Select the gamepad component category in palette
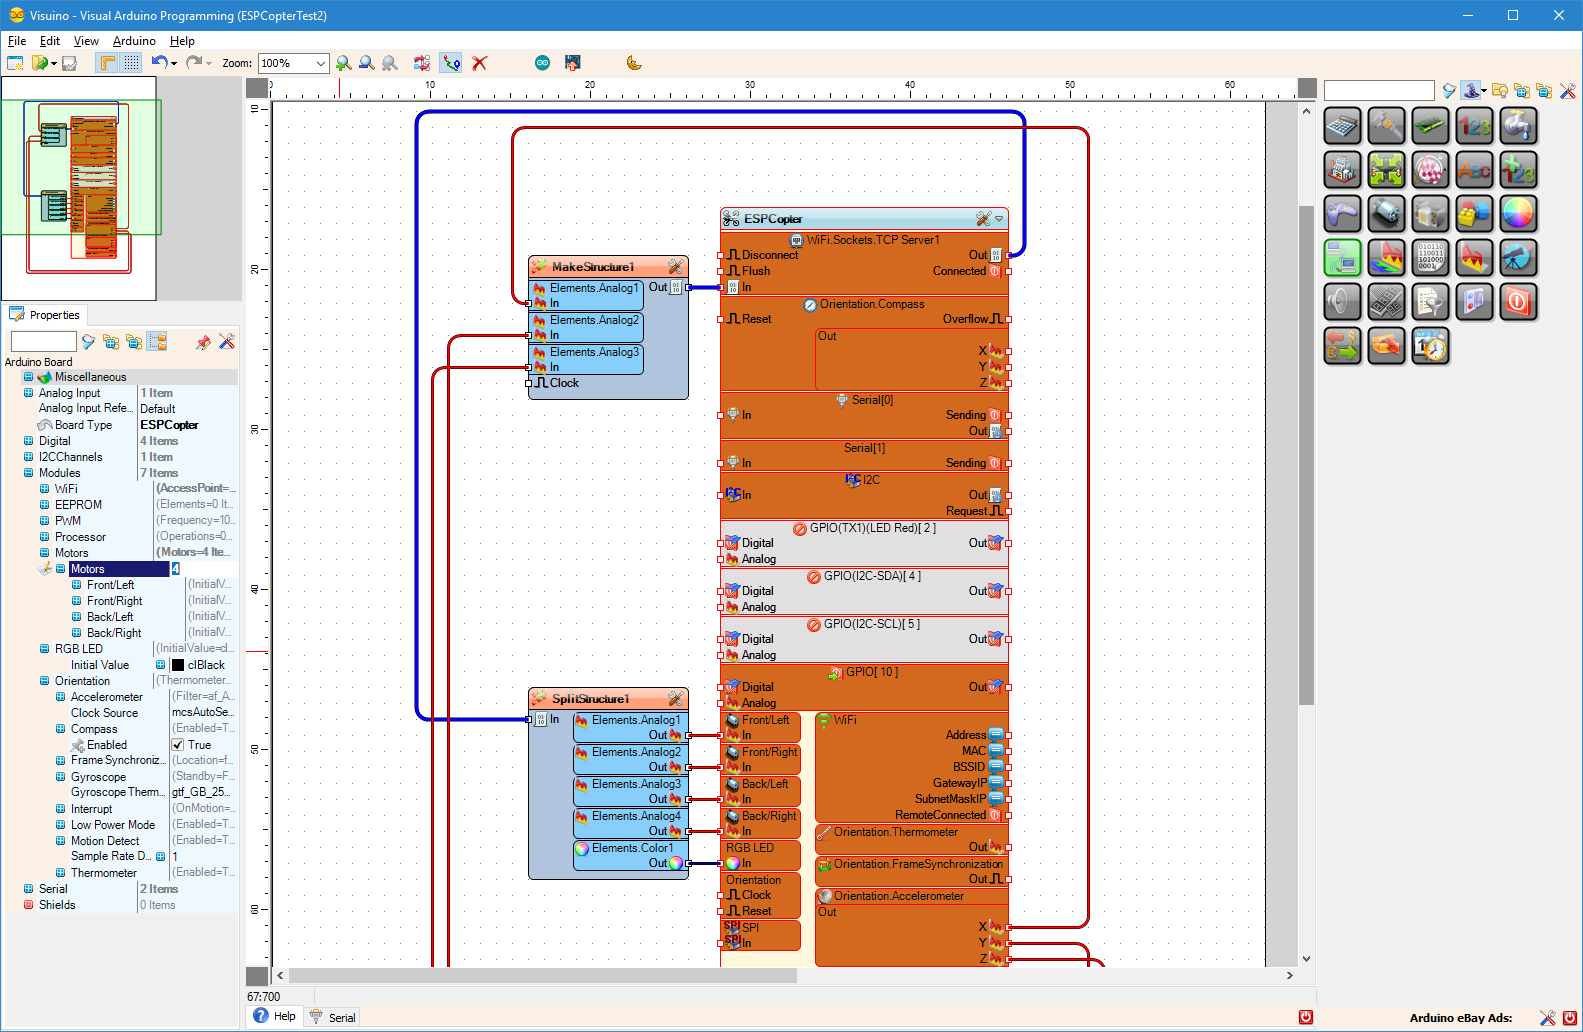This screenshot has width=1583, height=1032. coord(1342,214)
